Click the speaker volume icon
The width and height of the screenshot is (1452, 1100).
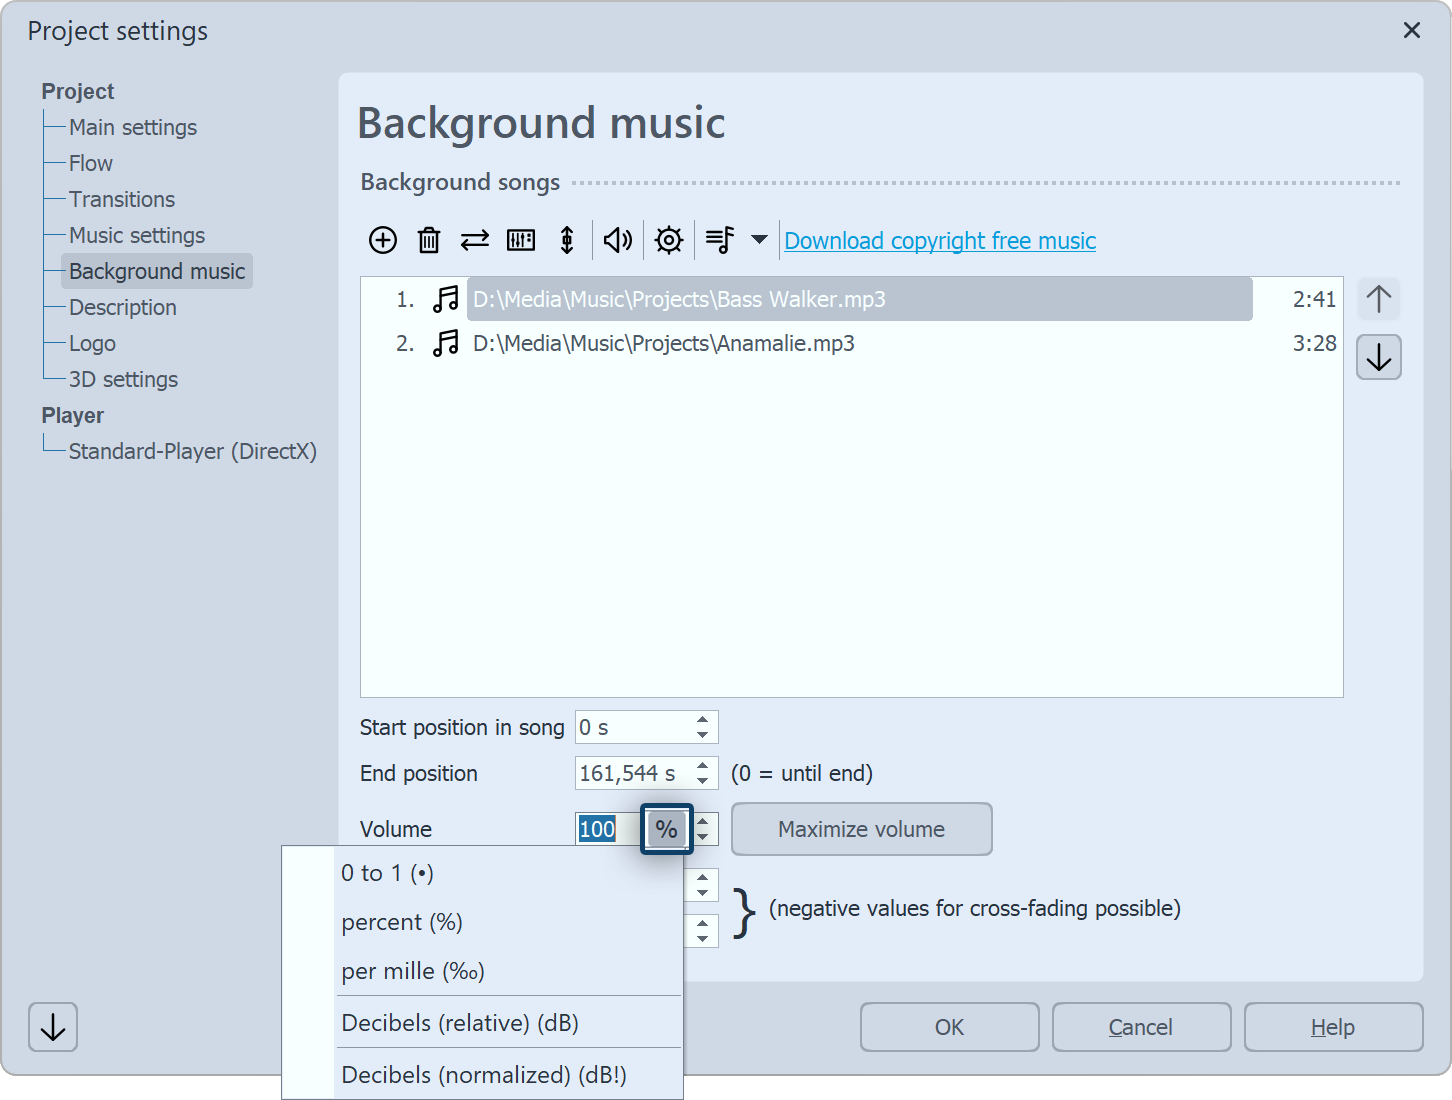(x=618, y=240)
